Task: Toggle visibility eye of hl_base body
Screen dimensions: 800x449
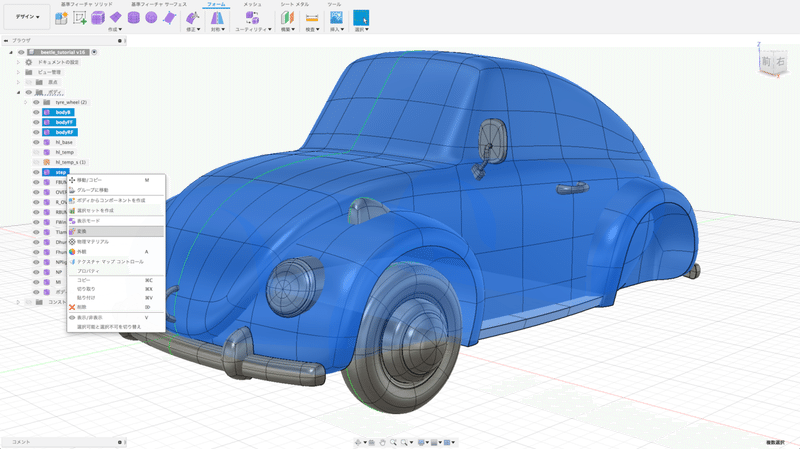Action: coord(36,142)
